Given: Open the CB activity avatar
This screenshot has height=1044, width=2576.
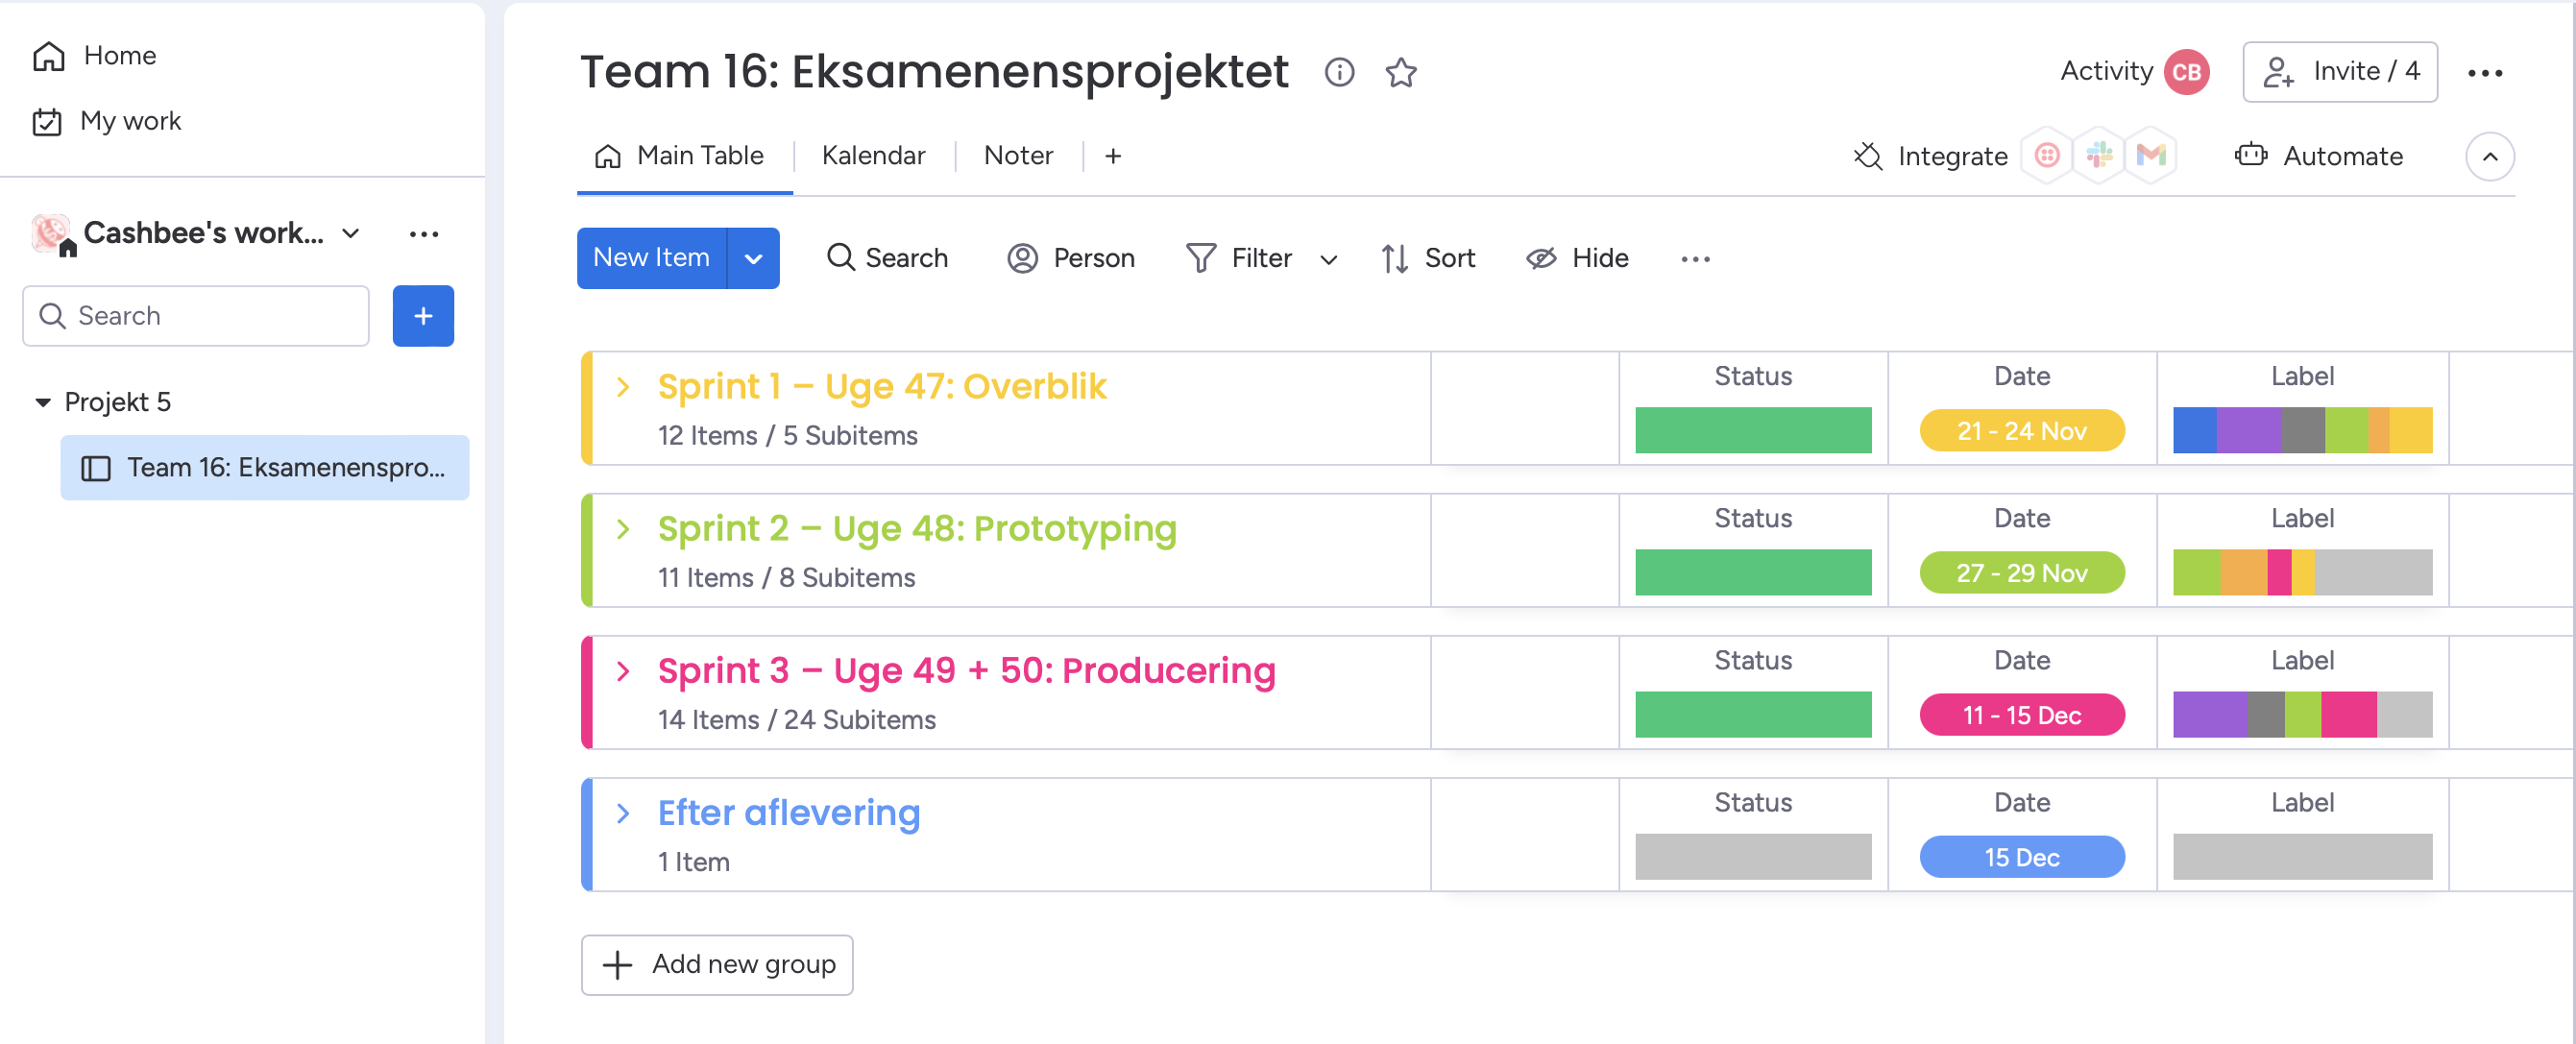Looking at the screenshot, I should 2186,72.
